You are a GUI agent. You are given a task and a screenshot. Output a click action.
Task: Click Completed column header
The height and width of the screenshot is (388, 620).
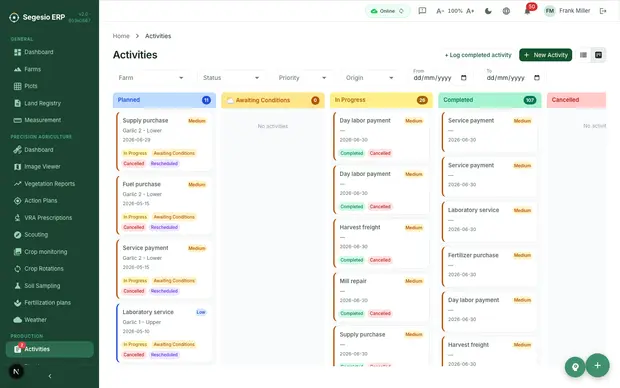click(490, 100)
